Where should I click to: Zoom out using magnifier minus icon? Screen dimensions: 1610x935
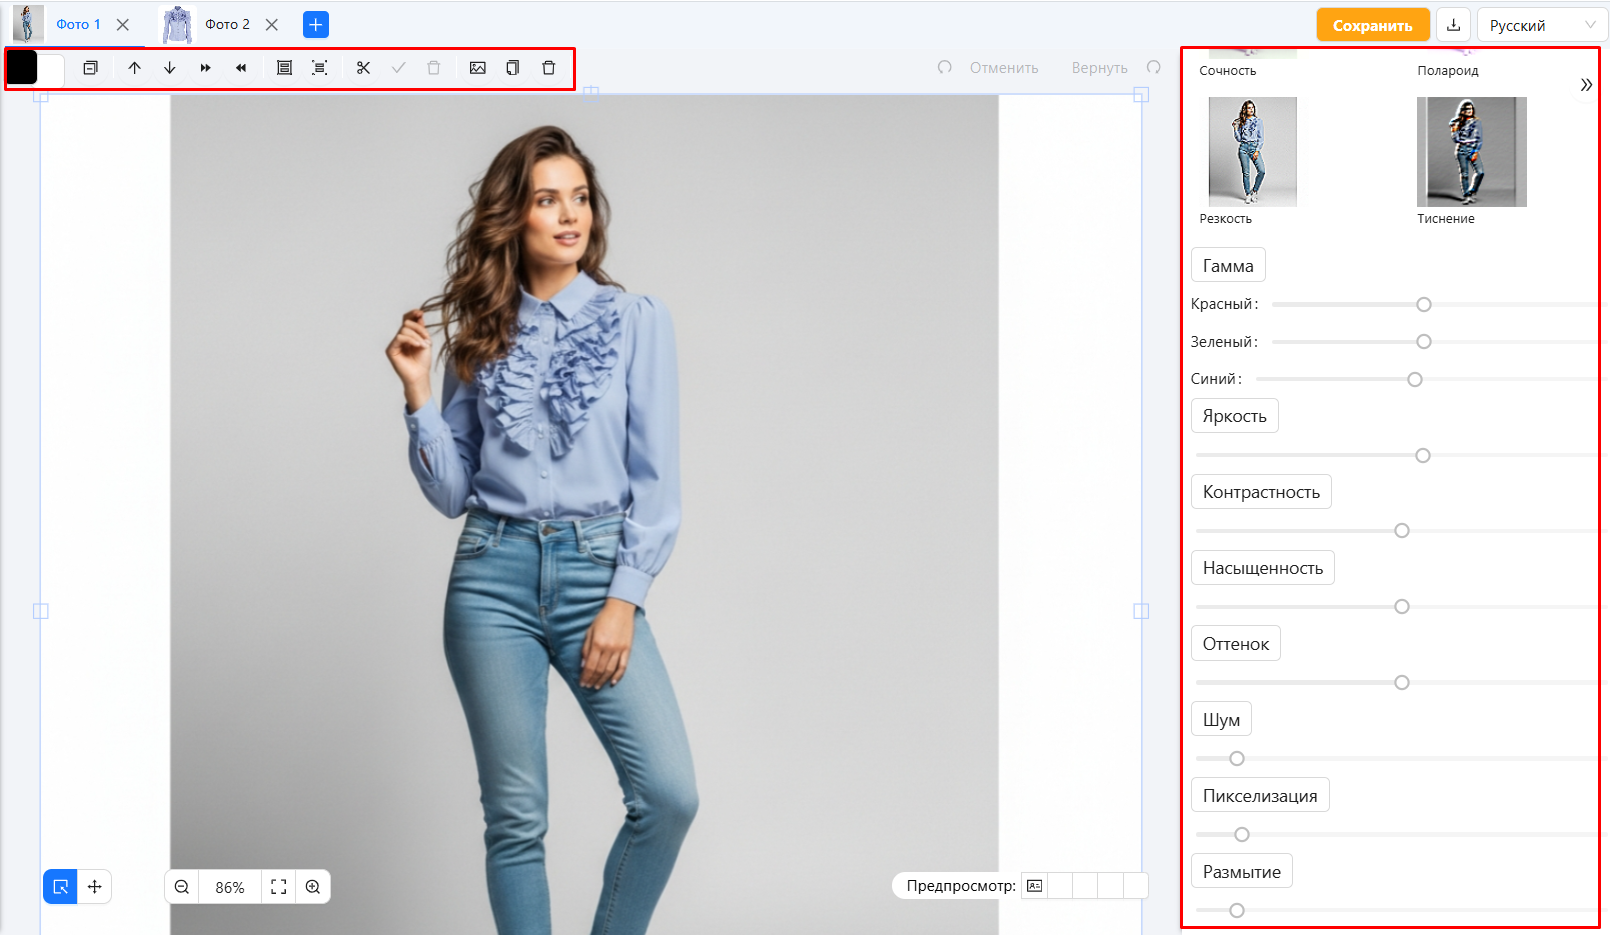[x=182, y=887]
